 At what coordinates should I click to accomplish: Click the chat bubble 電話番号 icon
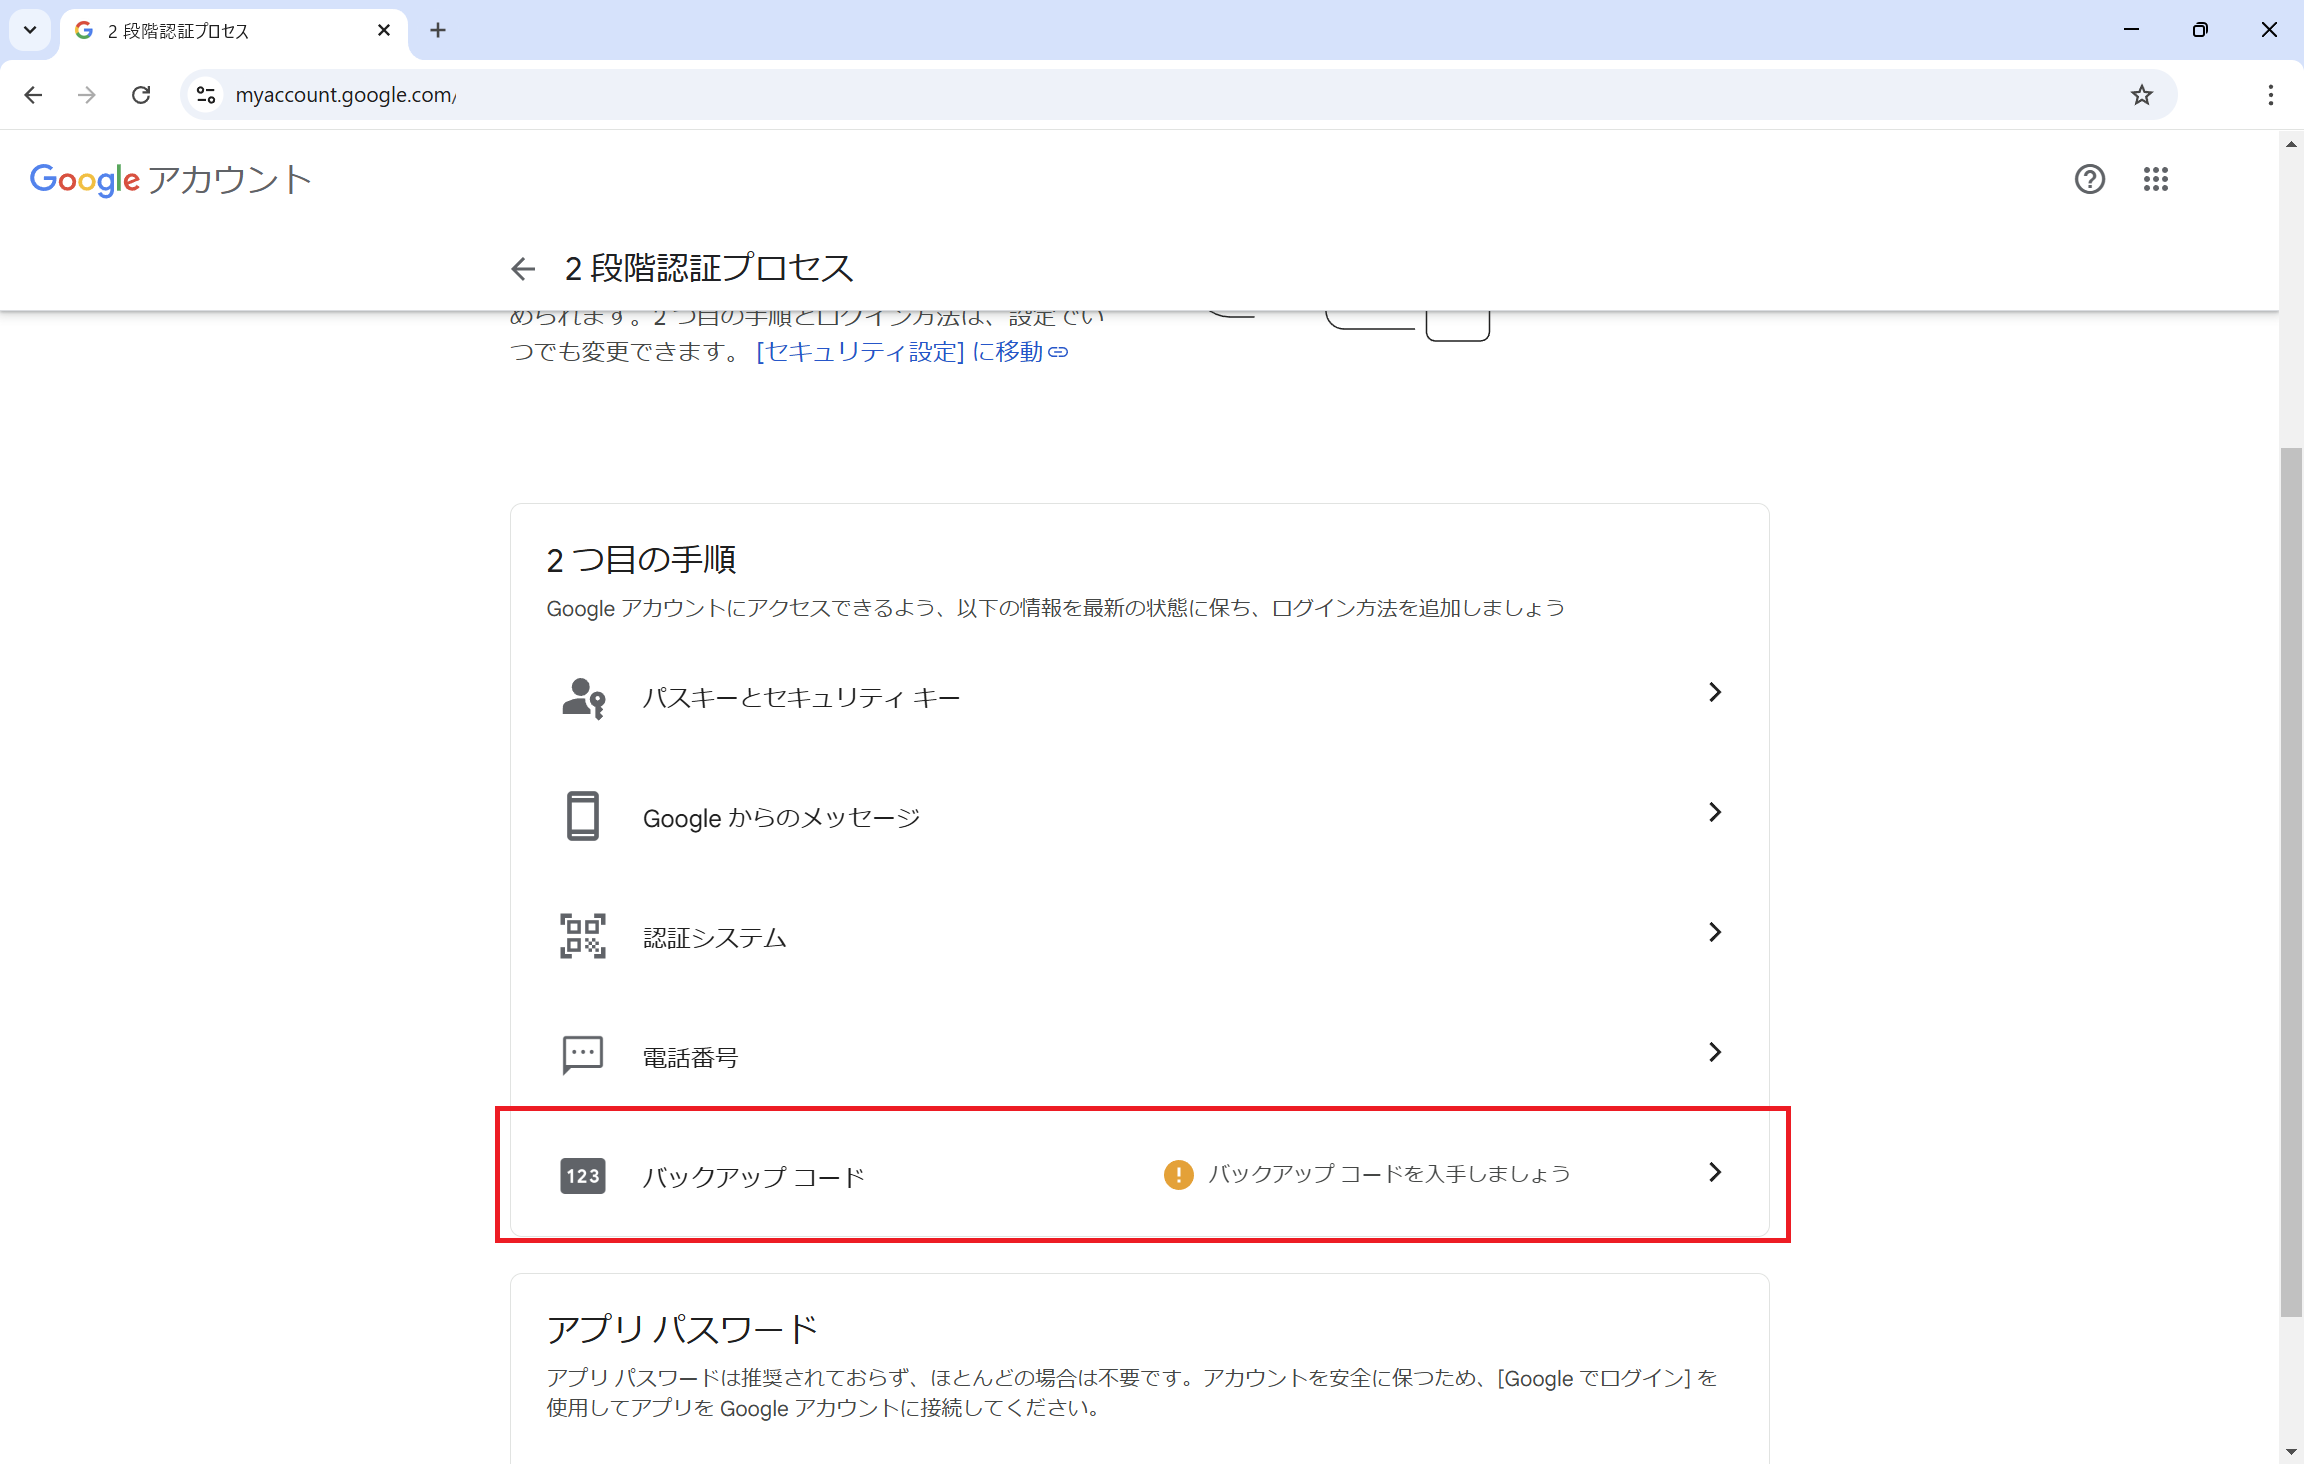tap(583, 1055)
